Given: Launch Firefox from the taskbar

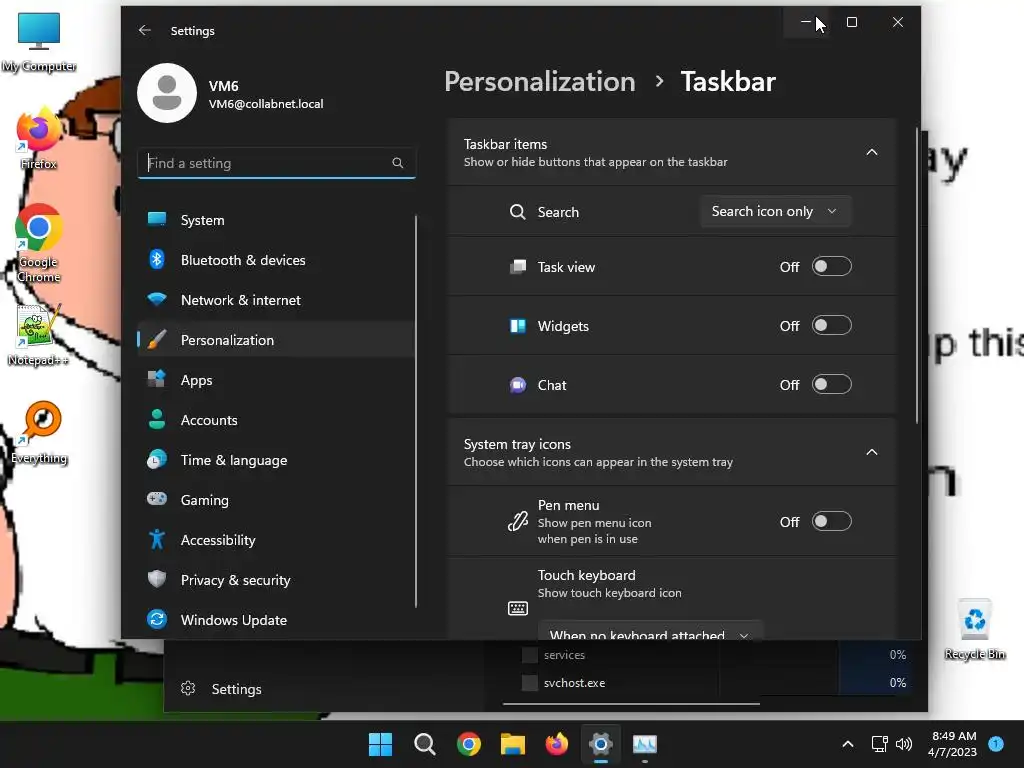Looking at the screenshot, I should point(557,744).
